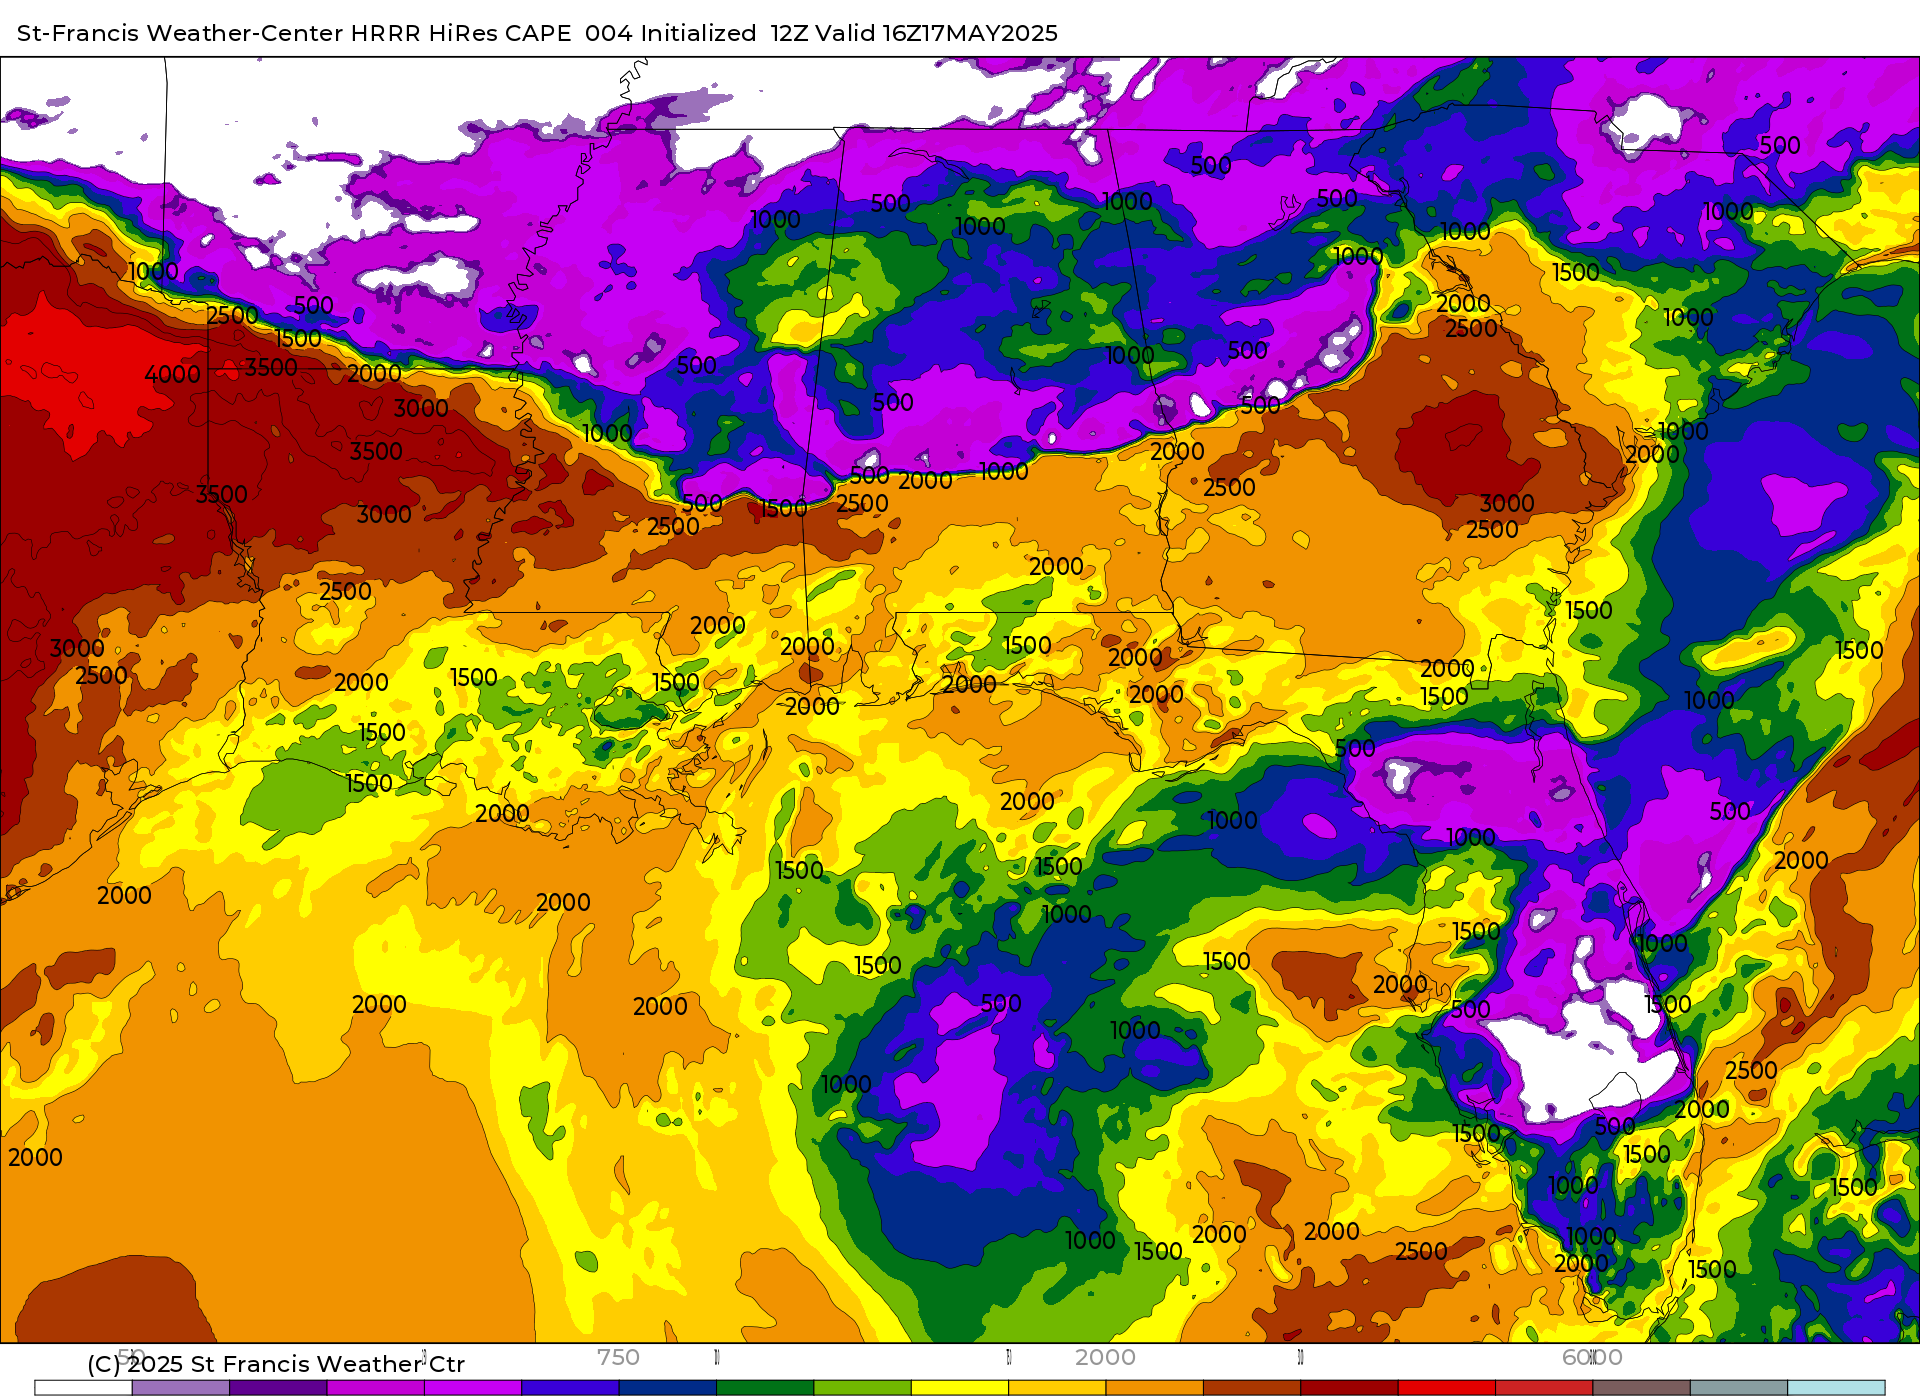Image resolution: width=1920 pixels, height=1400 pixels.
Task: Click the pale light-blue swatch ending the legend
Action: pos(1836,1388)
